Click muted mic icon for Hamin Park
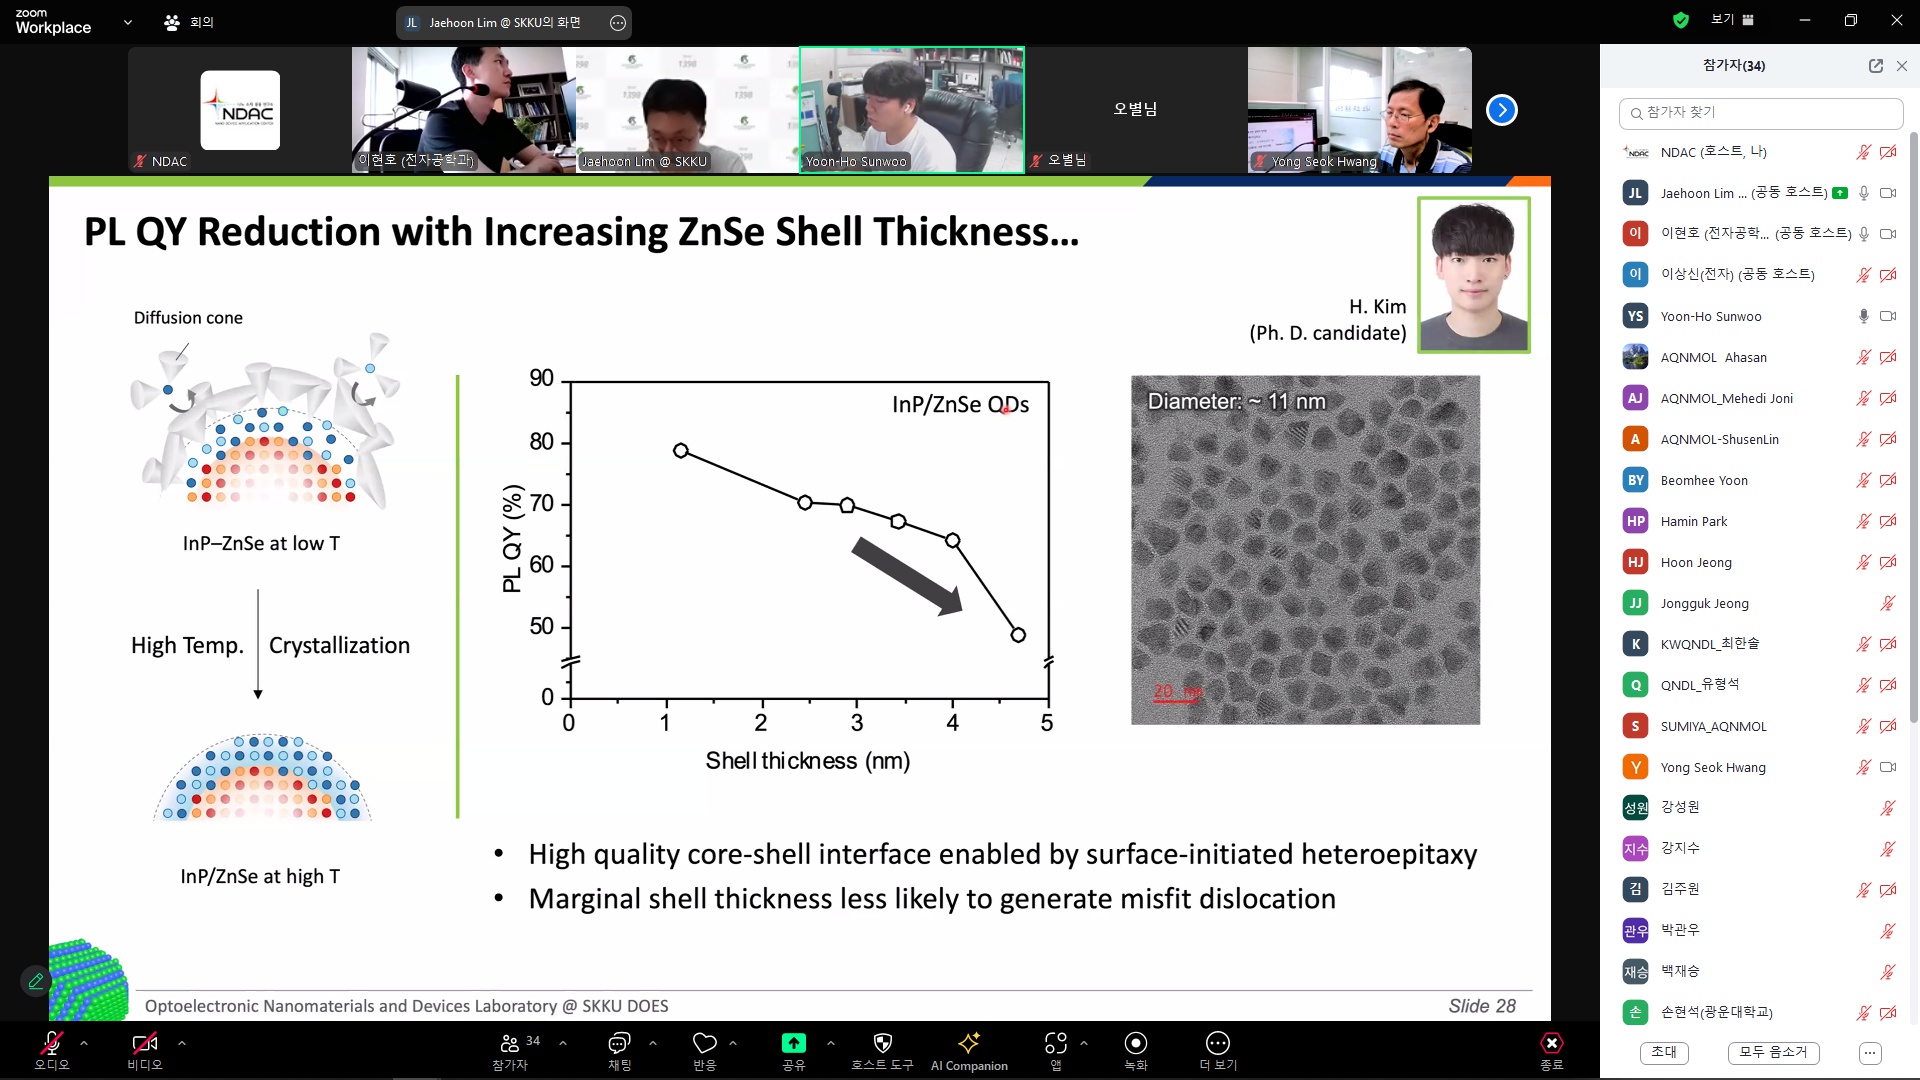 point(1864,521)
